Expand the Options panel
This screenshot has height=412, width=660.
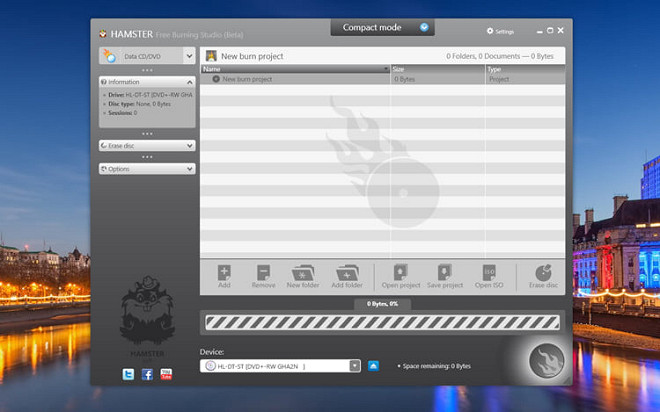click(189, 169)
